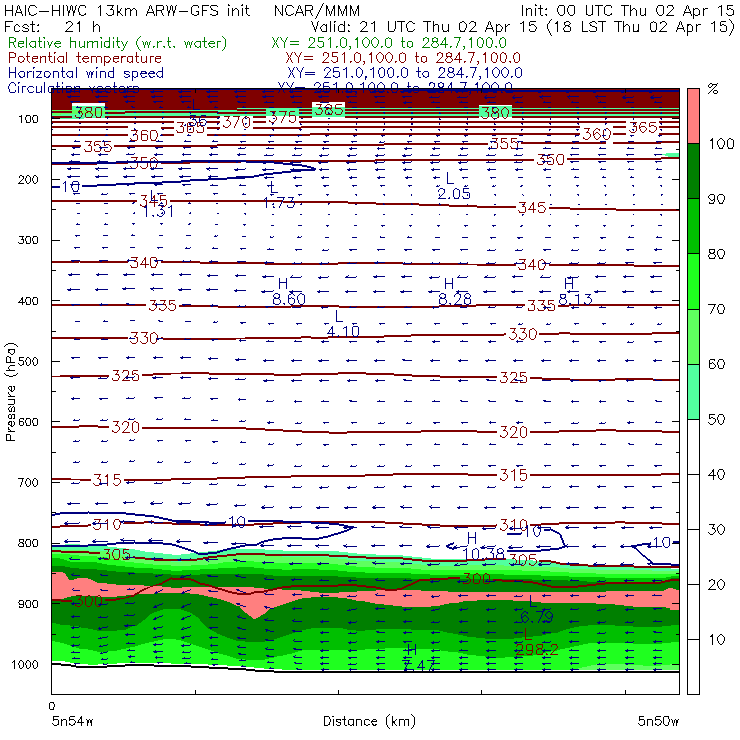Viewport: 740px width, 740px height.
Task: Click the 800 pressure tick label
Action: tap(28, 543)
